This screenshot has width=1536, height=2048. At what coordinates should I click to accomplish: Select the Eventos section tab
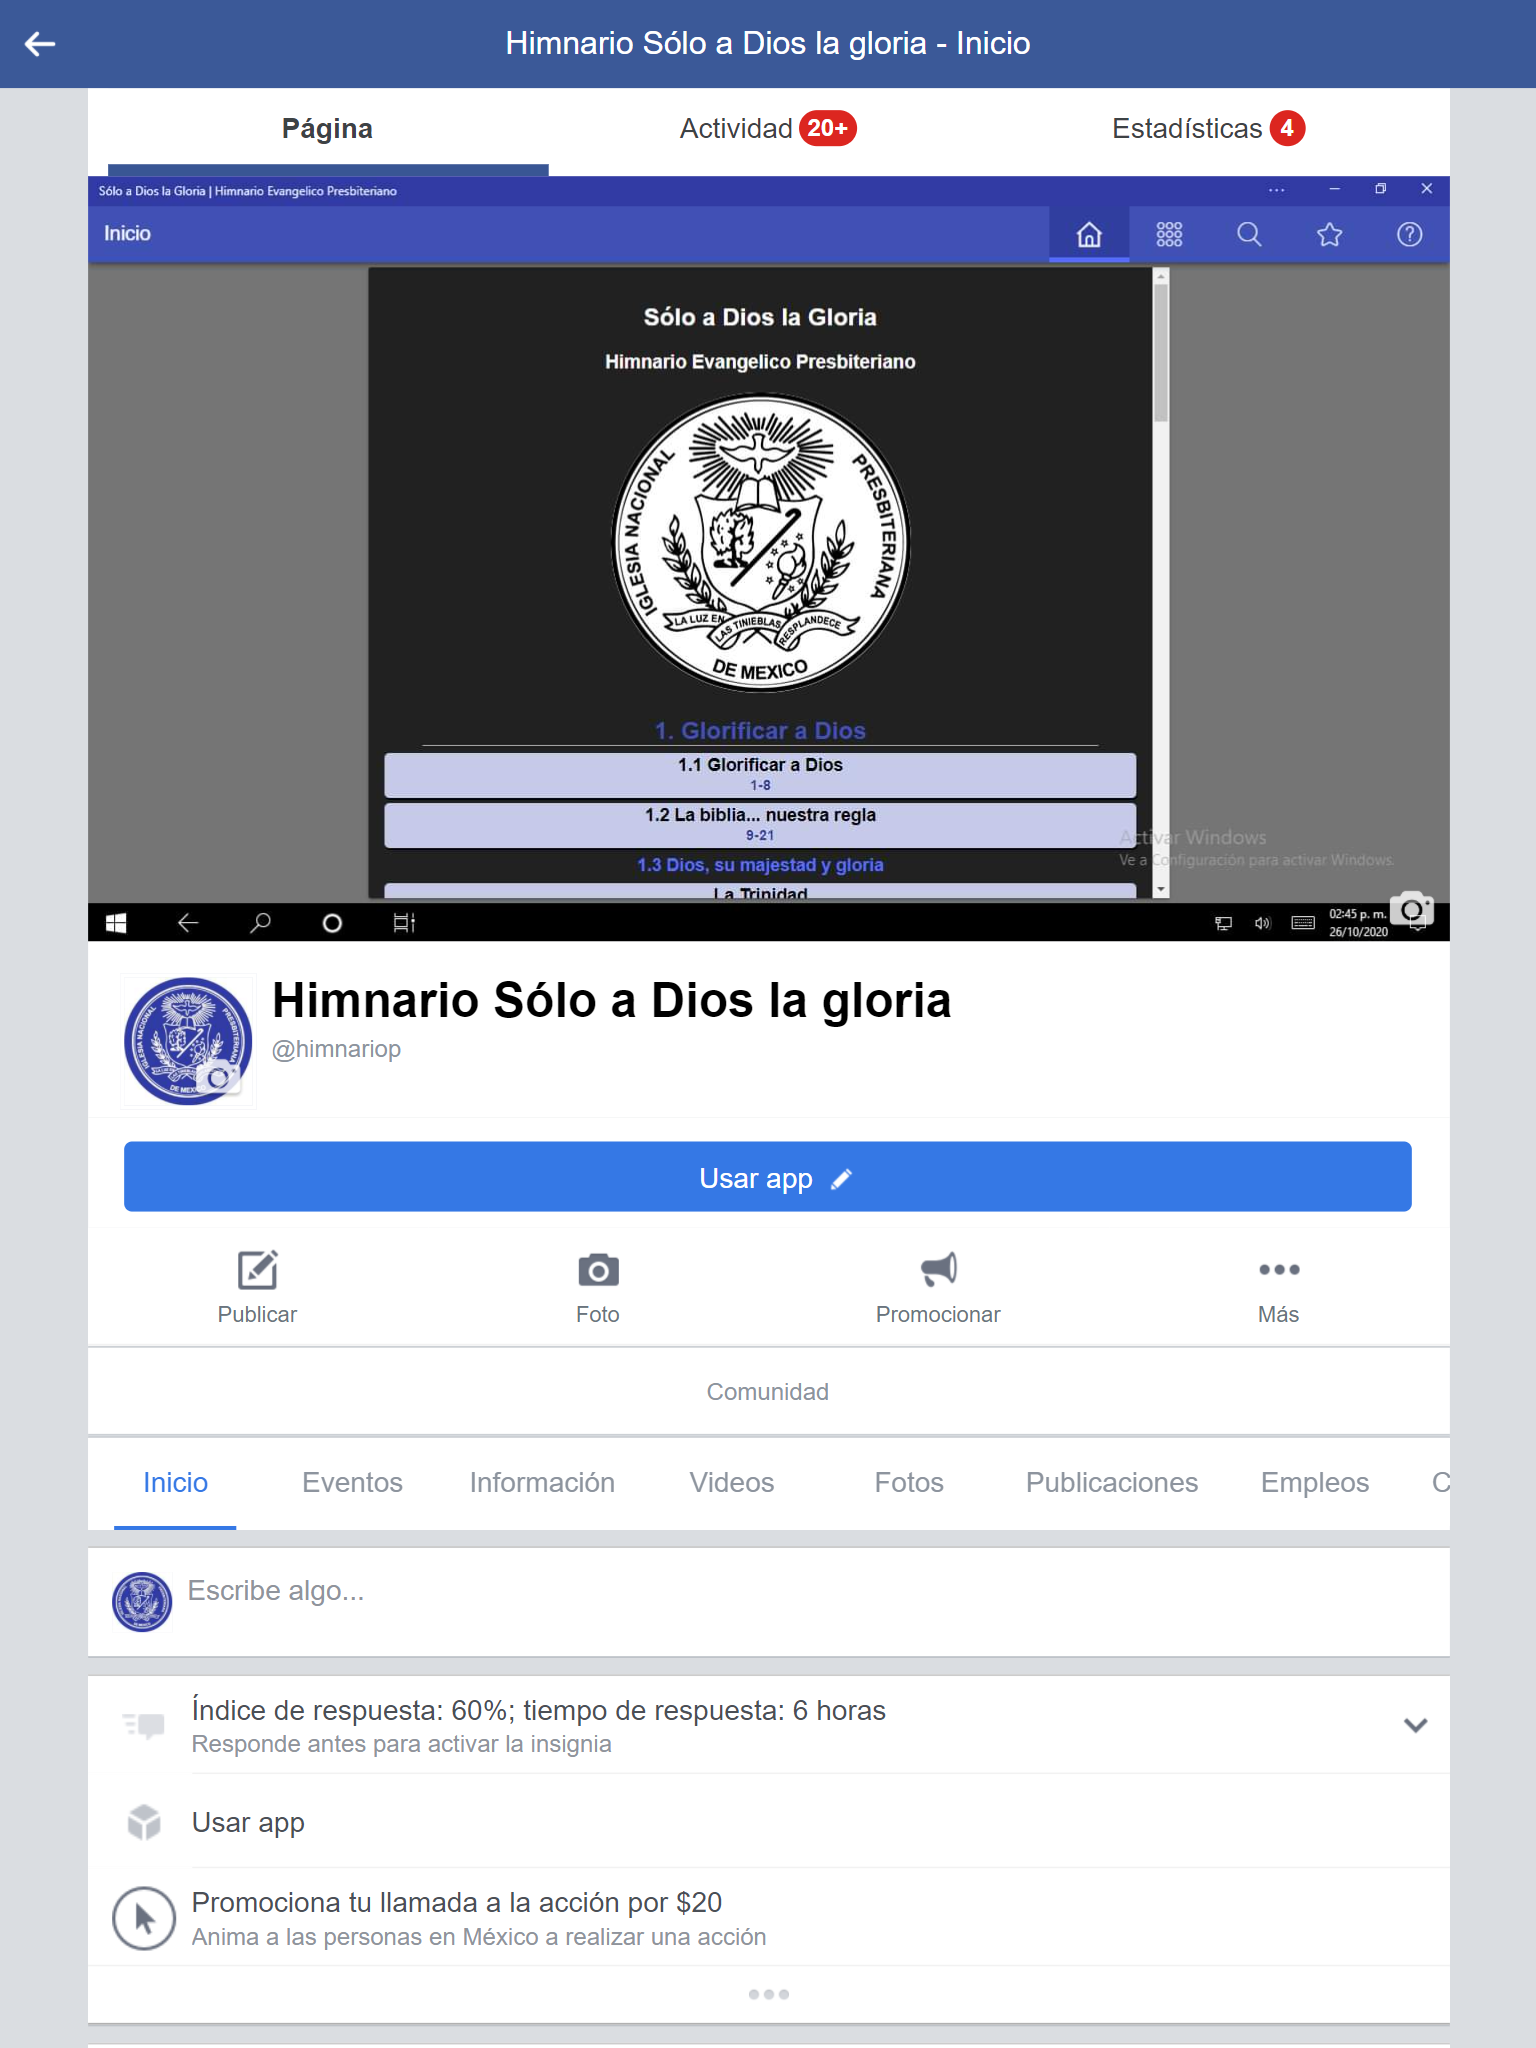point(352,1482)
